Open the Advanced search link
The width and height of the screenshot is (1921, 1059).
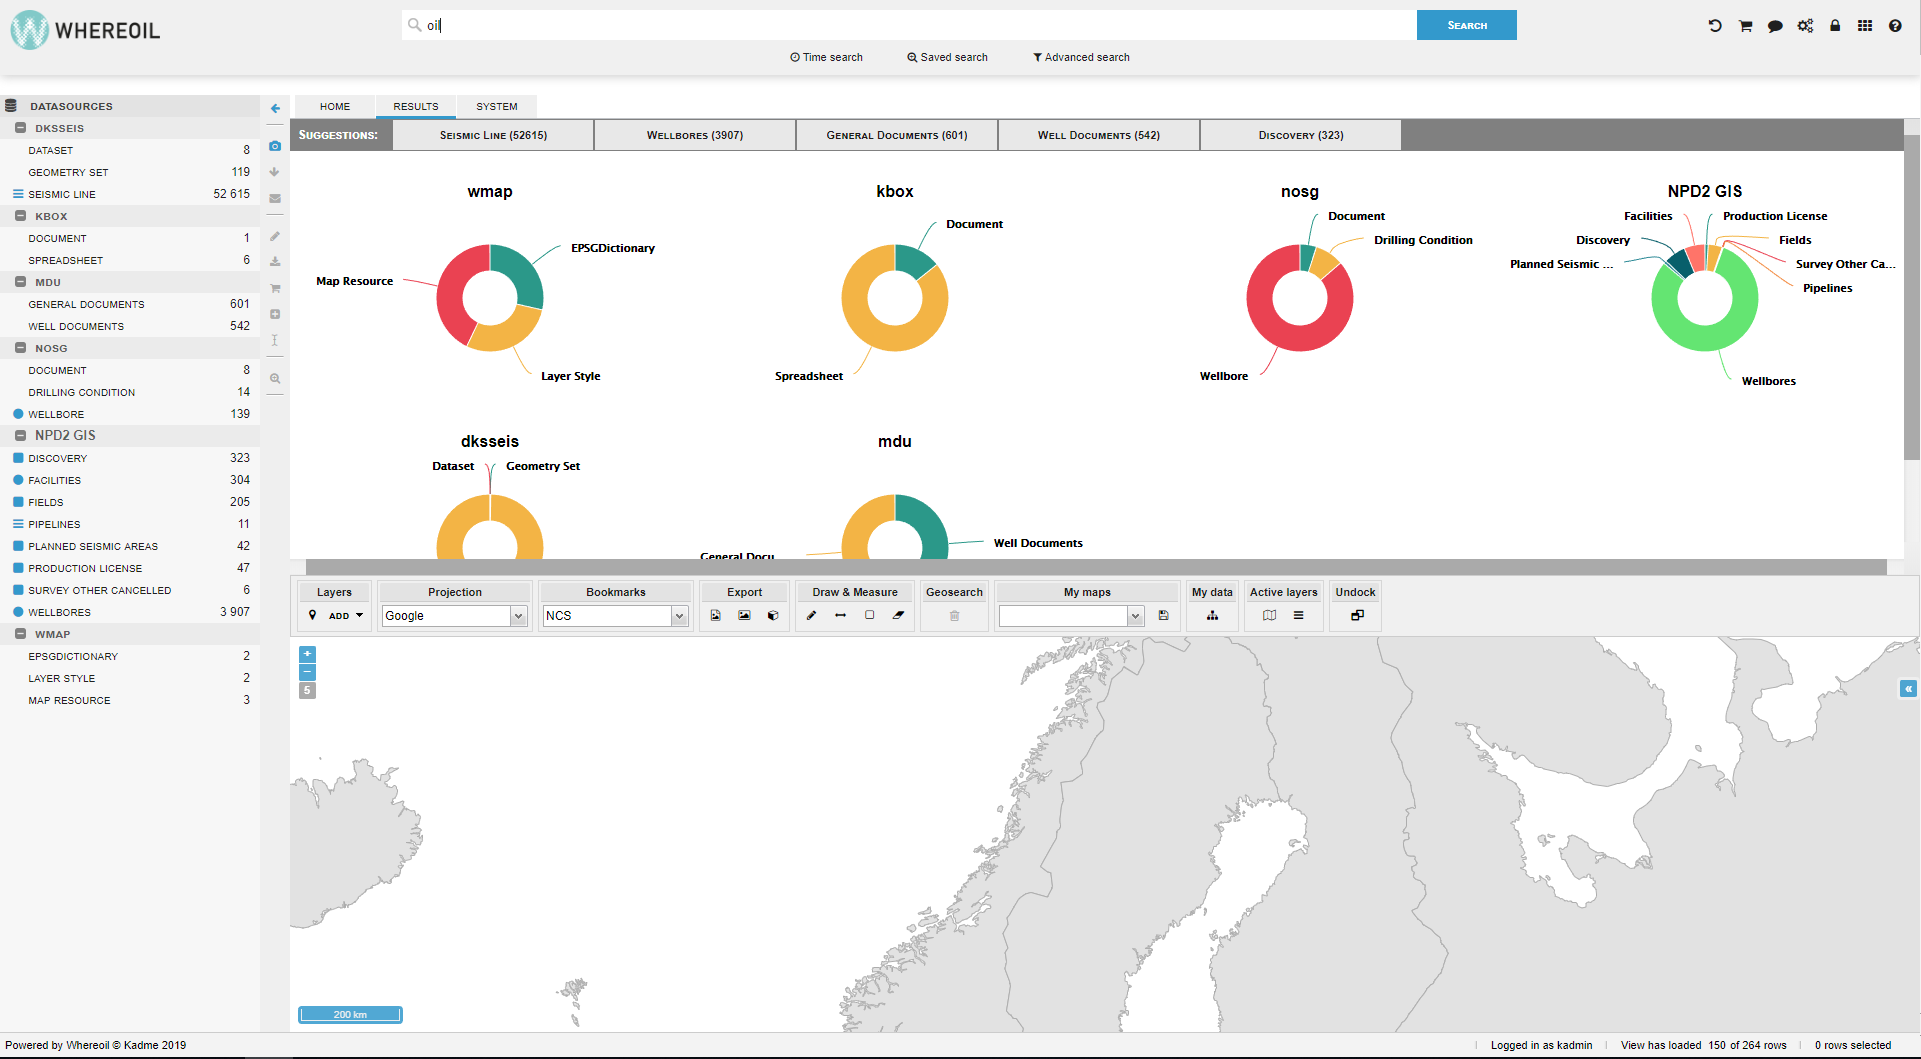(x=1081, y=57)
